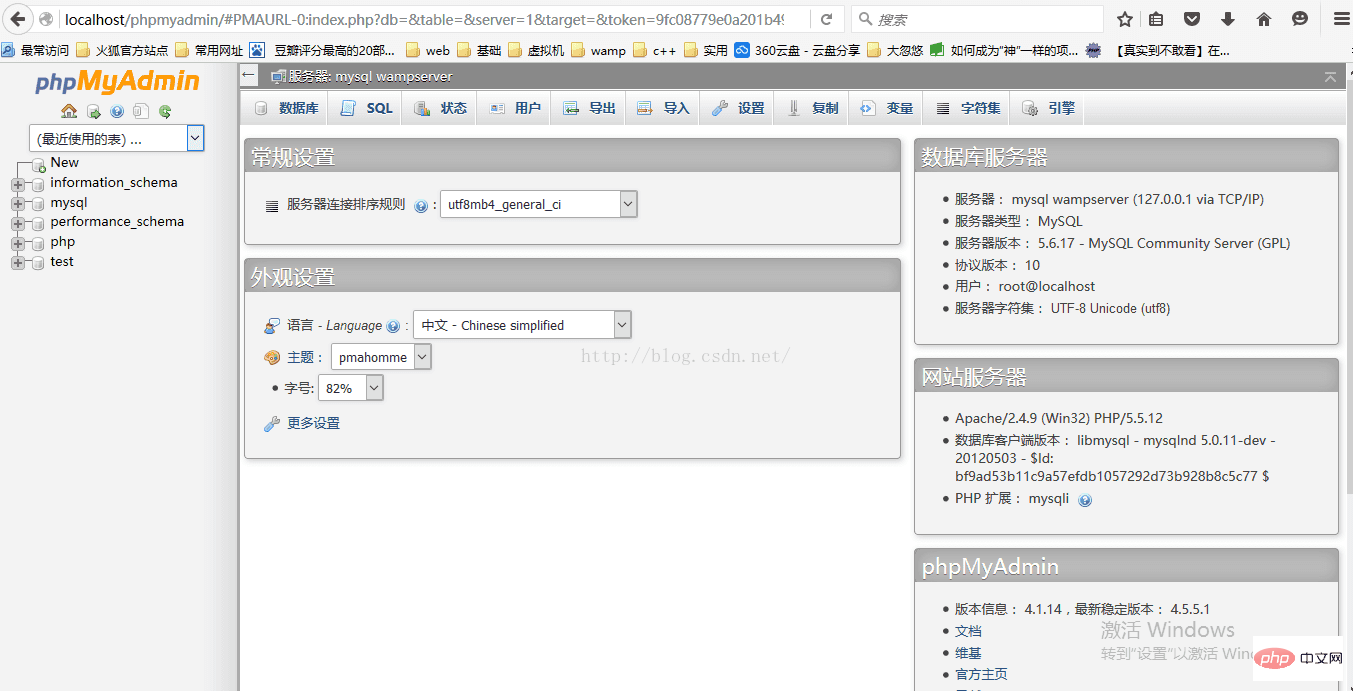Go back with browser back arrow
Screen dimensions: 1353x691
(x=17, y=19)
